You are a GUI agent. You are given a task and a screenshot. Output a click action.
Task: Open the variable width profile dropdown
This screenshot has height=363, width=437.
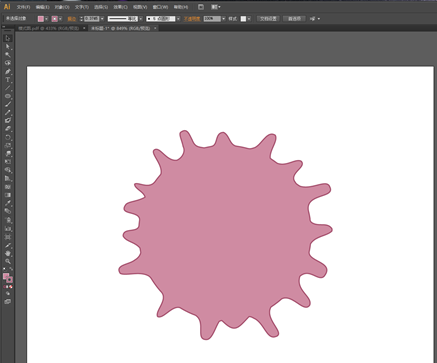140,19
